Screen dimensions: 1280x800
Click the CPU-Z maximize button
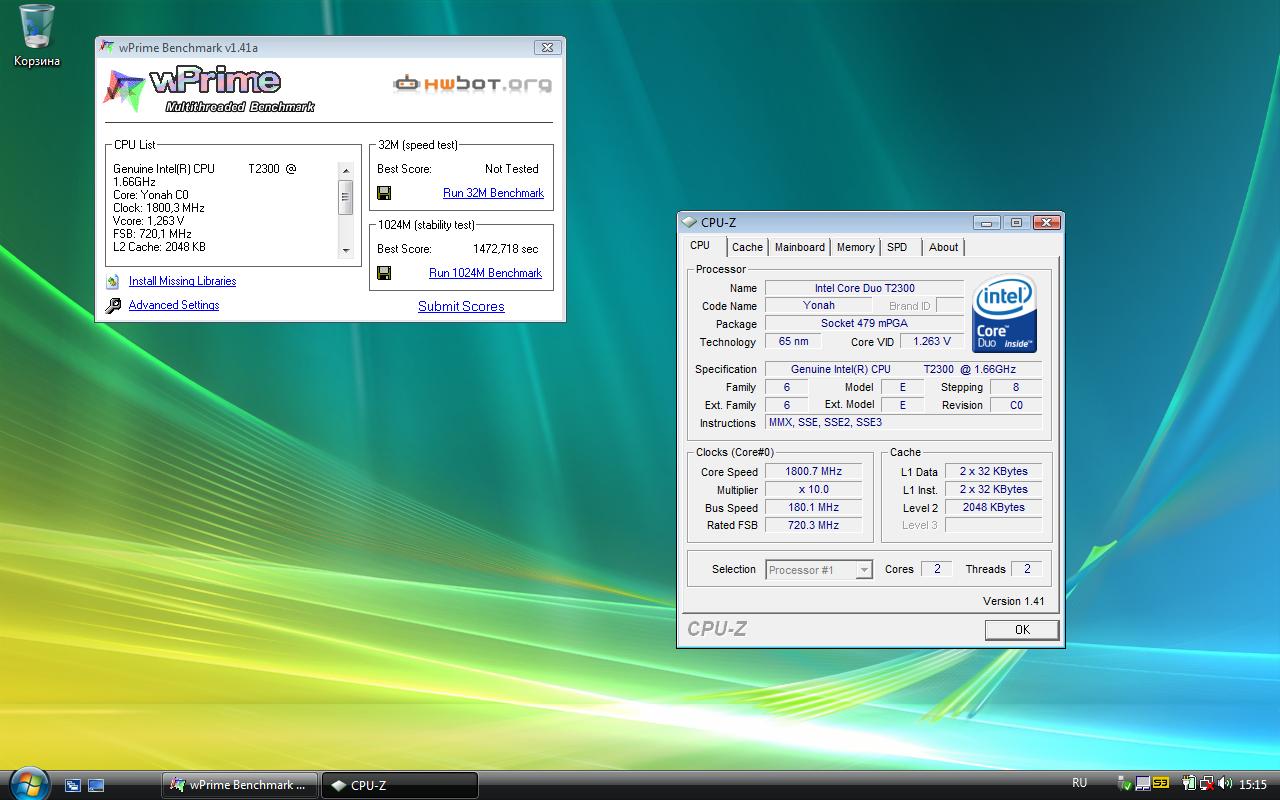(x=1016, y=222)
